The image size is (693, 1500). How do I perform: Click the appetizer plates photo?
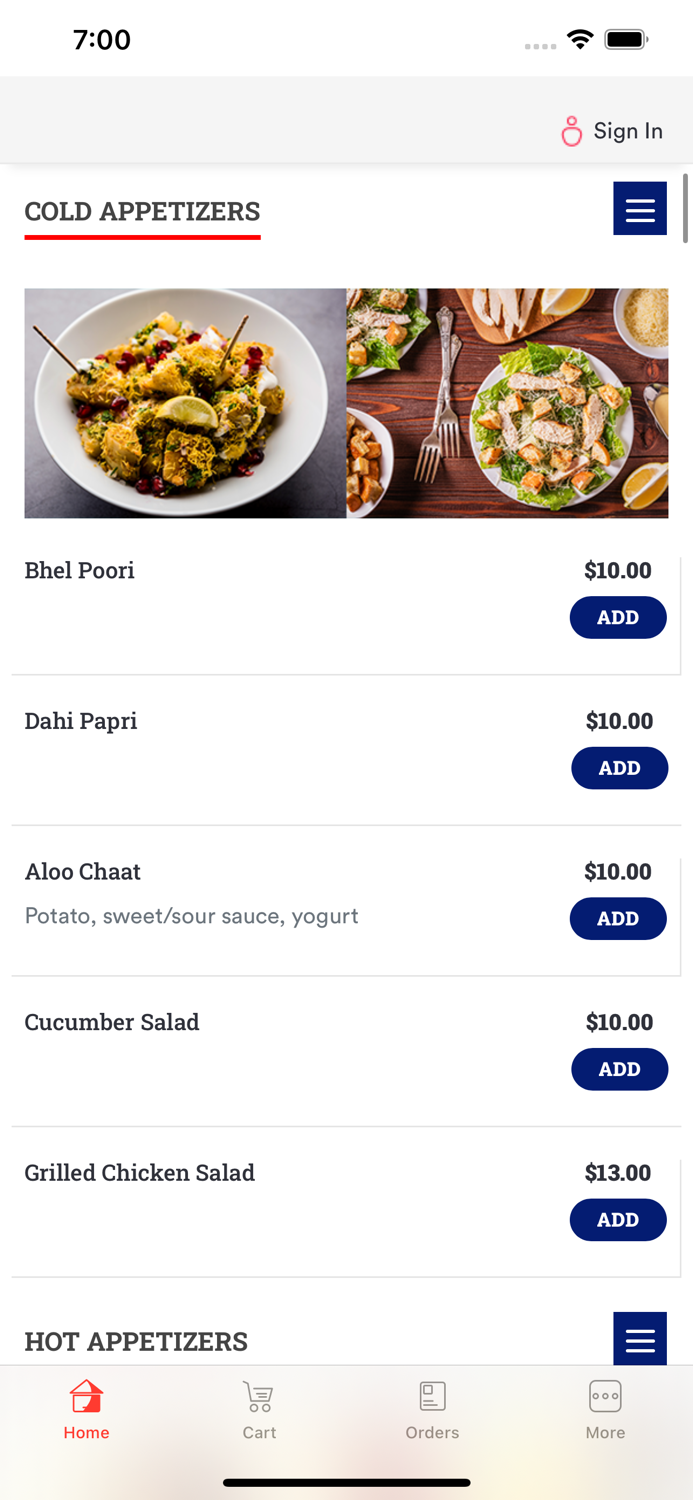click(x=346, y=403)
